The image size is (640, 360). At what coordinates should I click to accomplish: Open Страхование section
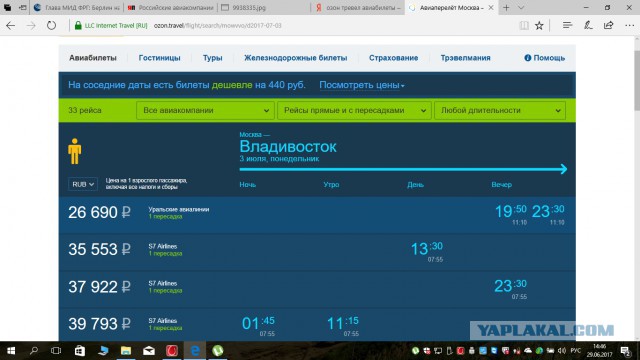pyautogui.click(x=393, y=58)
